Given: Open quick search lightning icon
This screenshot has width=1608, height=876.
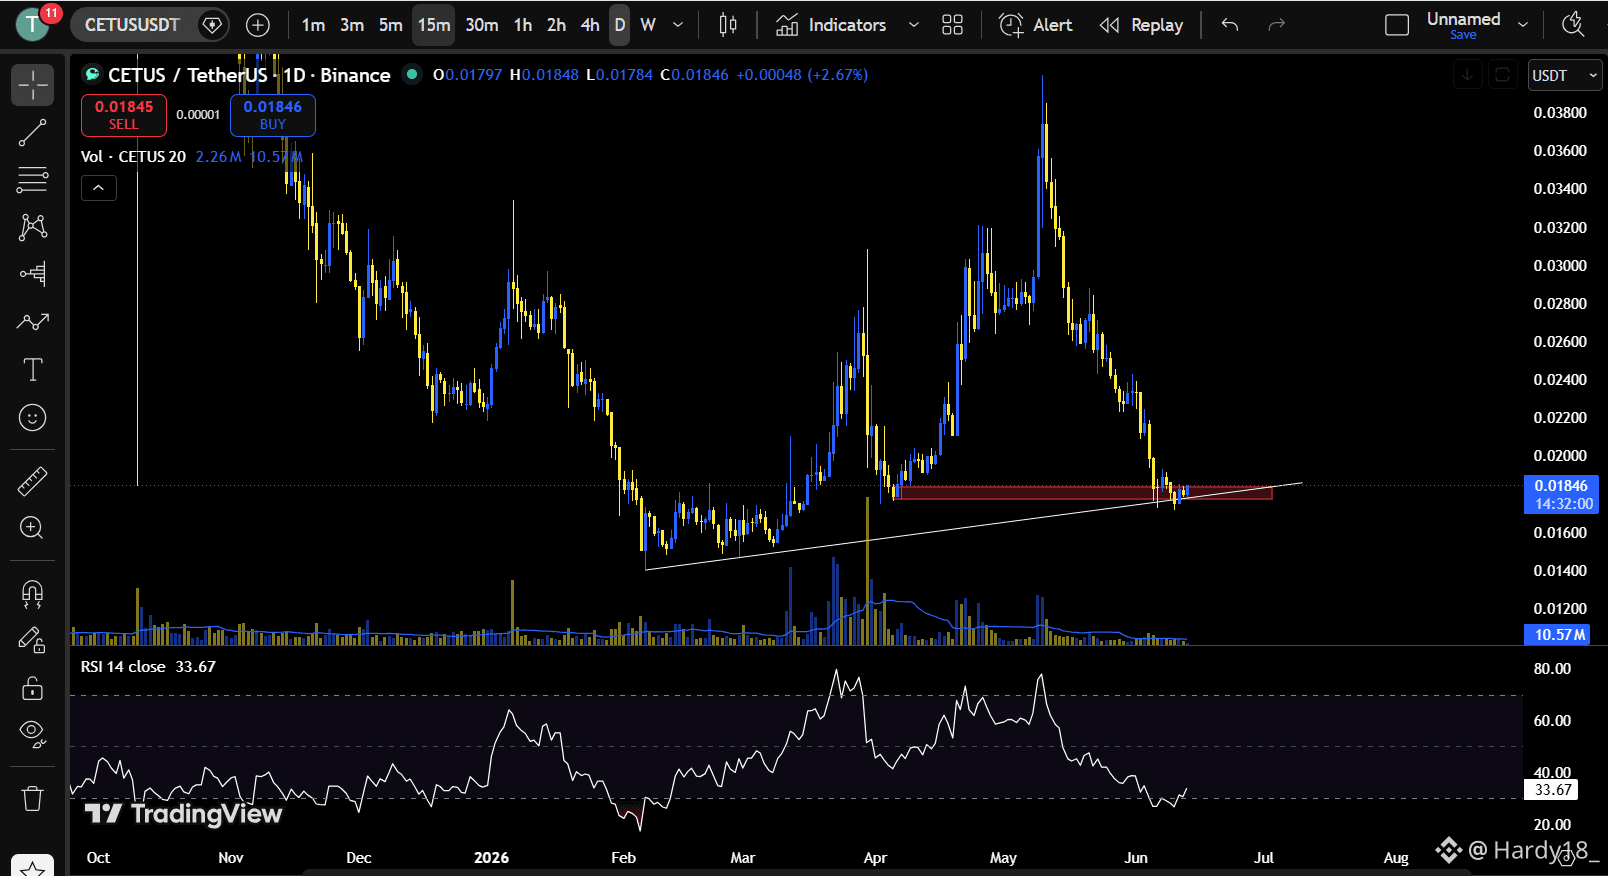Looking at the screenshot, I should (x=1574, y=25).
